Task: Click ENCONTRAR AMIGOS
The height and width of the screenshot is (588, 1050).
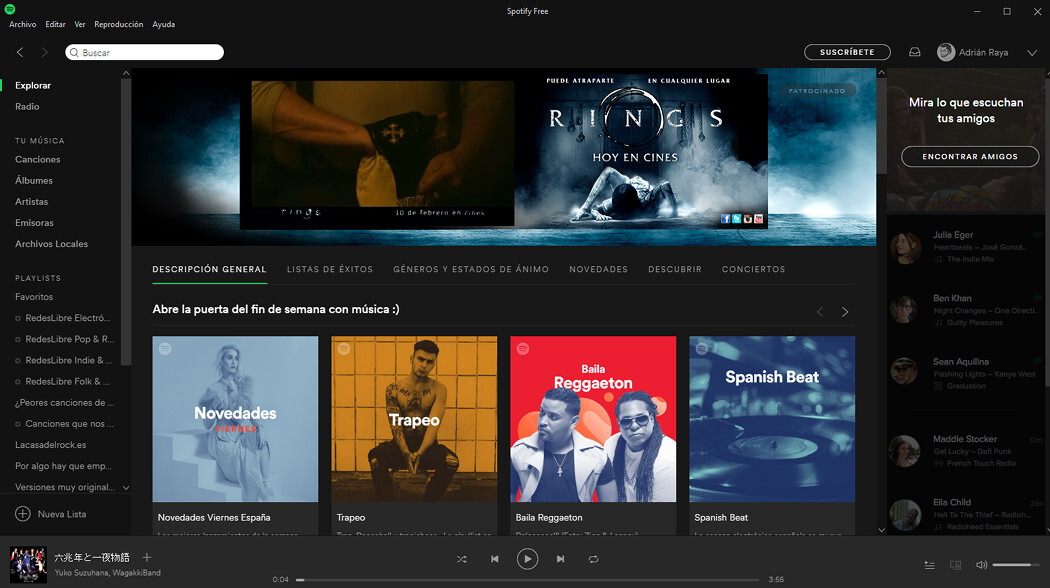Action: (969, 156)
